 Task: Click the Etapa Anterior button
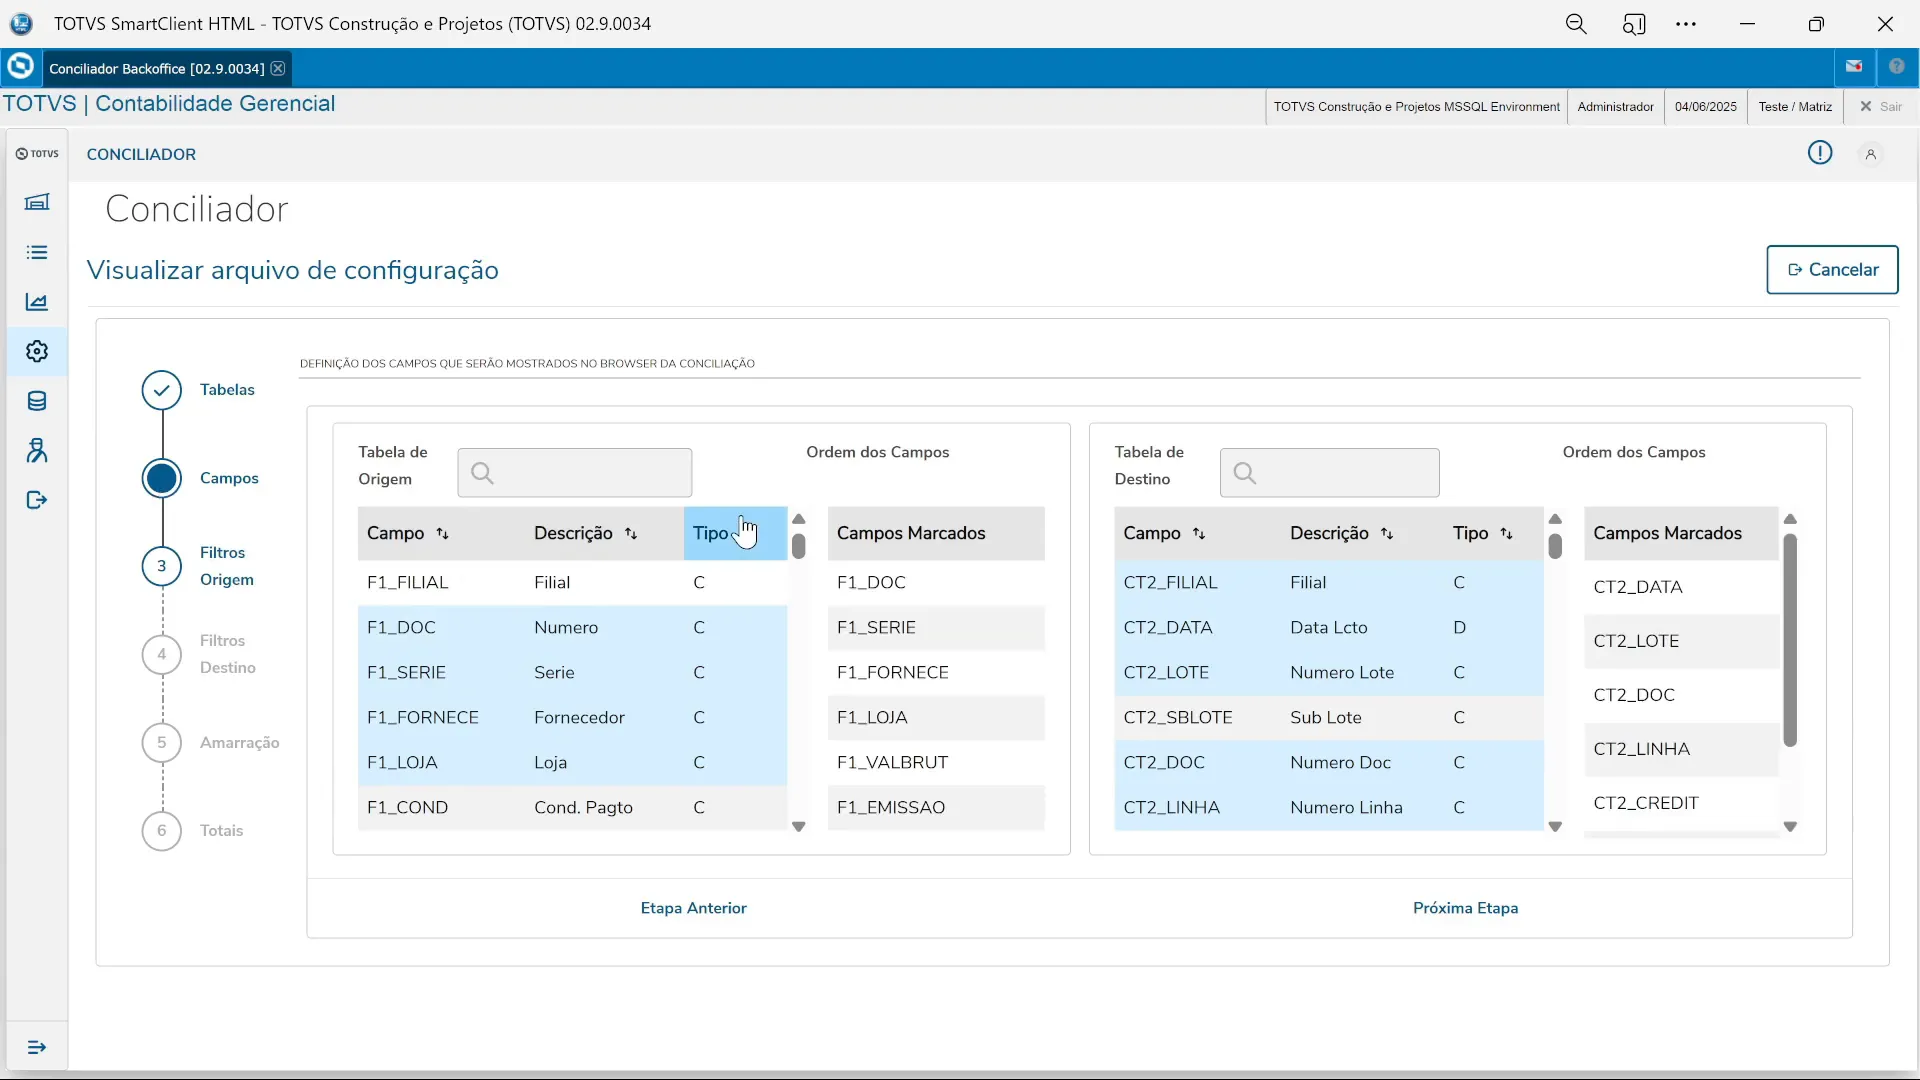pyautogui.click(x=693, y=908)
